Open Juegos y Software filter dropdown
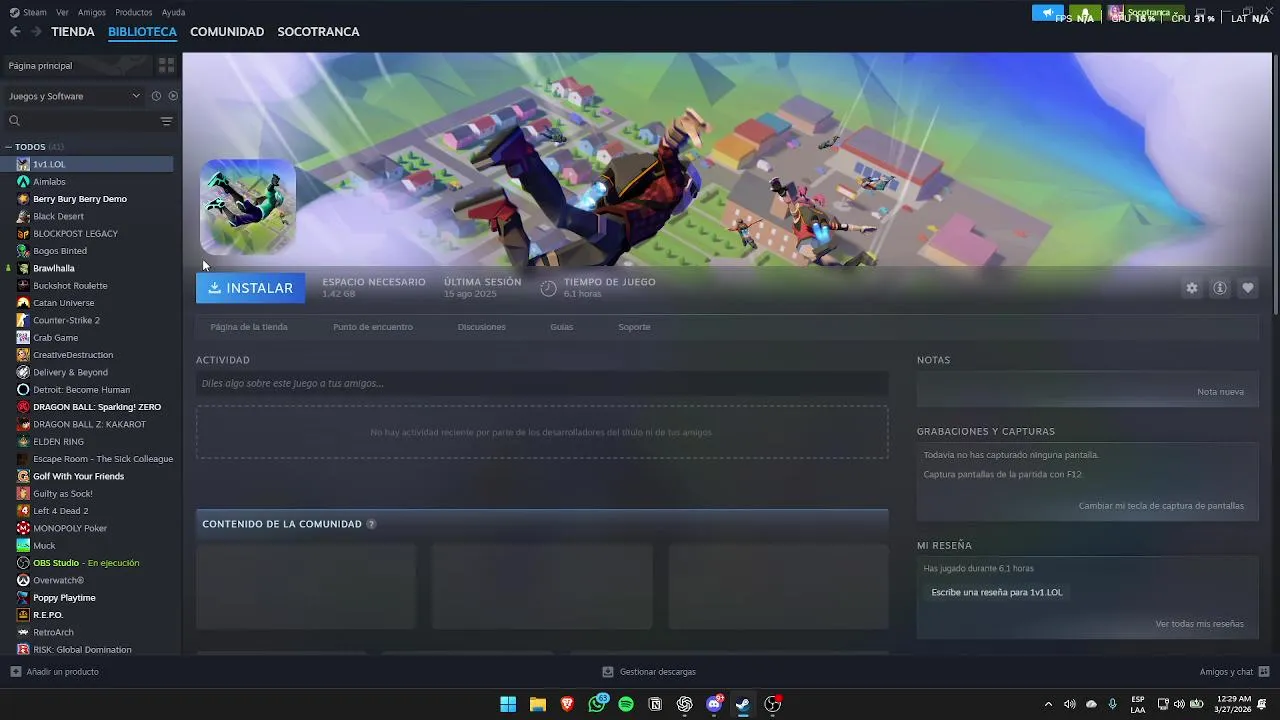The height and width of the screenshot is (720, 1280). [x=75, y=96]
